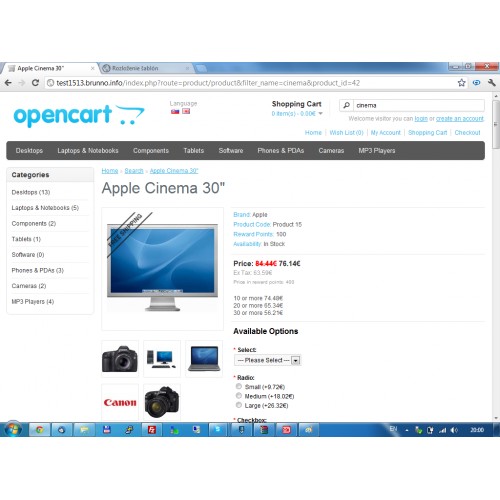
Task: Open the Windows Start button
Action: coord(13,429)
